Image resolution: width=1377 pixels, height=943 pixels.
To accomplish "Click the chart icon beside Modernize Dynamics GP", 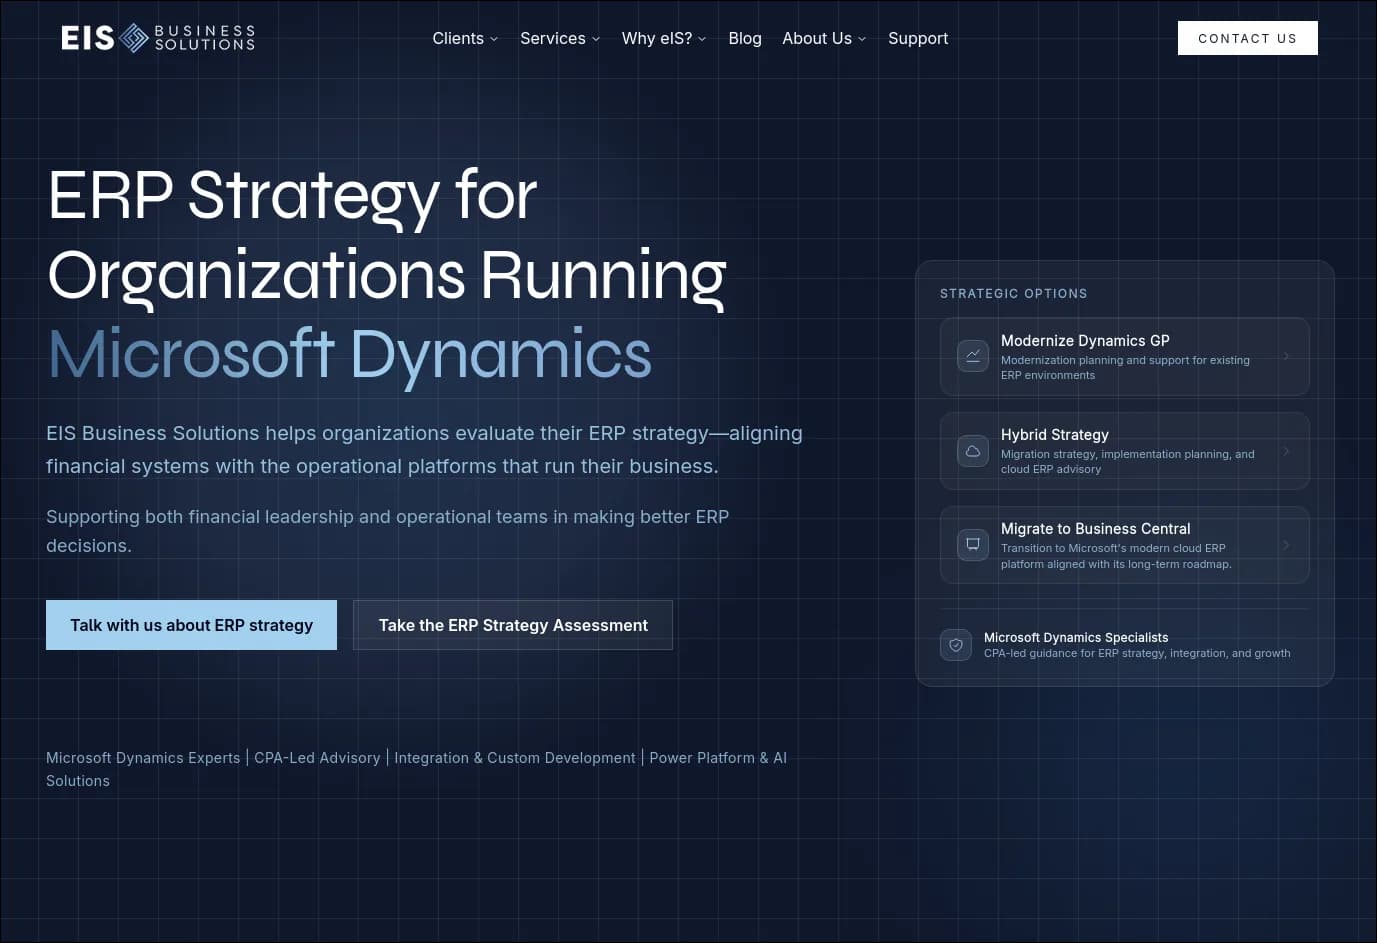I will point(973,356).
